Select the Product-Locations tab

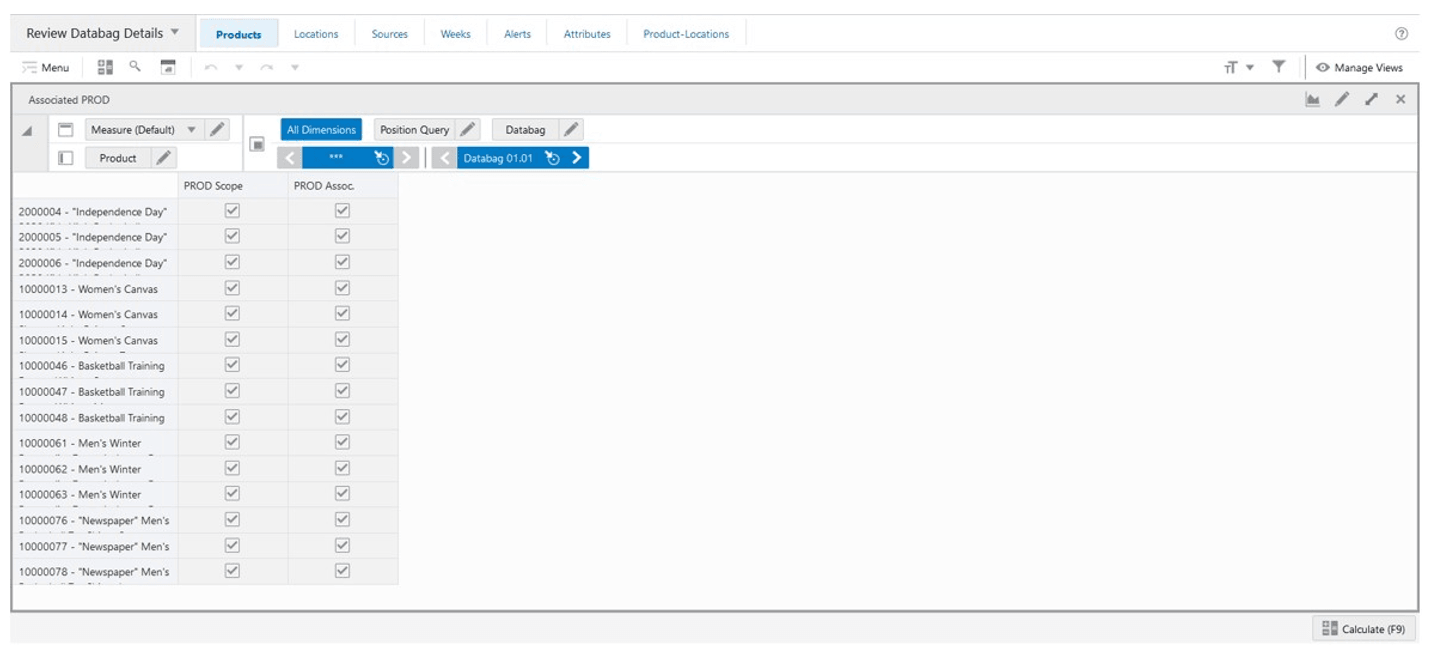[x=686, y=33]
